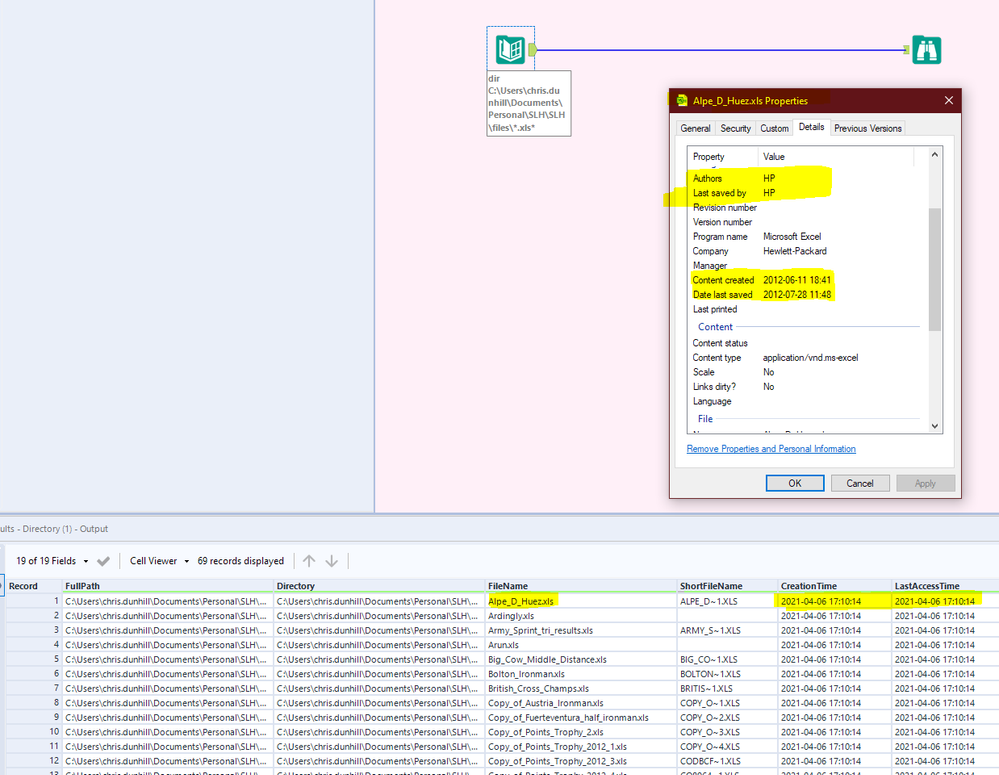Select the Details tab

(811, 127)
